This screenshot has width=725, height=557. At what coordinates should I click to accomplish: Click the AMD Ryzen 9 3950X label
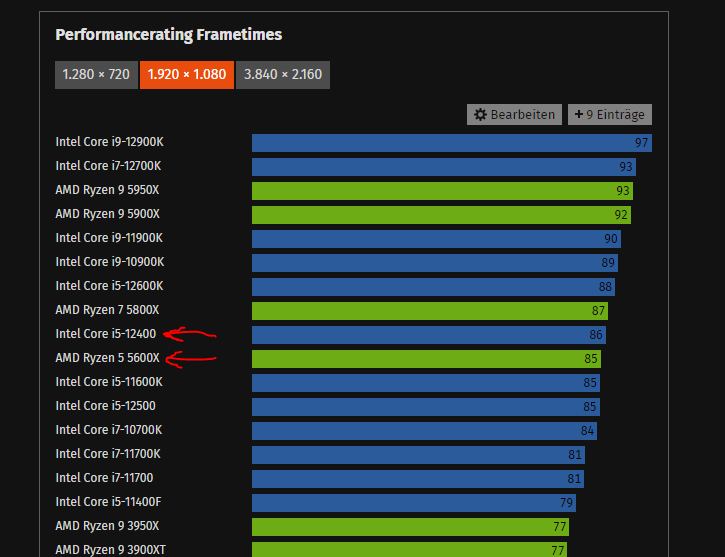tap(107, 526)
